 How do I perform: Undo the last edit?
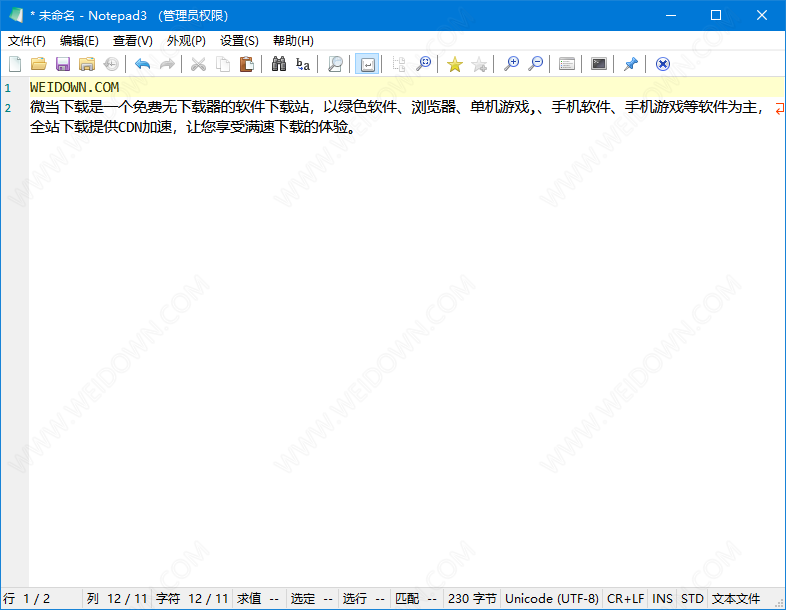pyautogui.click(x=143, y=64)
